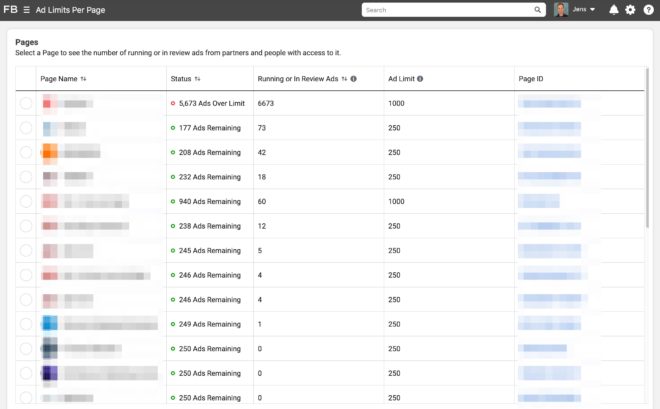Open the help question mark icon
Image resolution: width=660 pixels, height=409 pixels.
[649, 10]
